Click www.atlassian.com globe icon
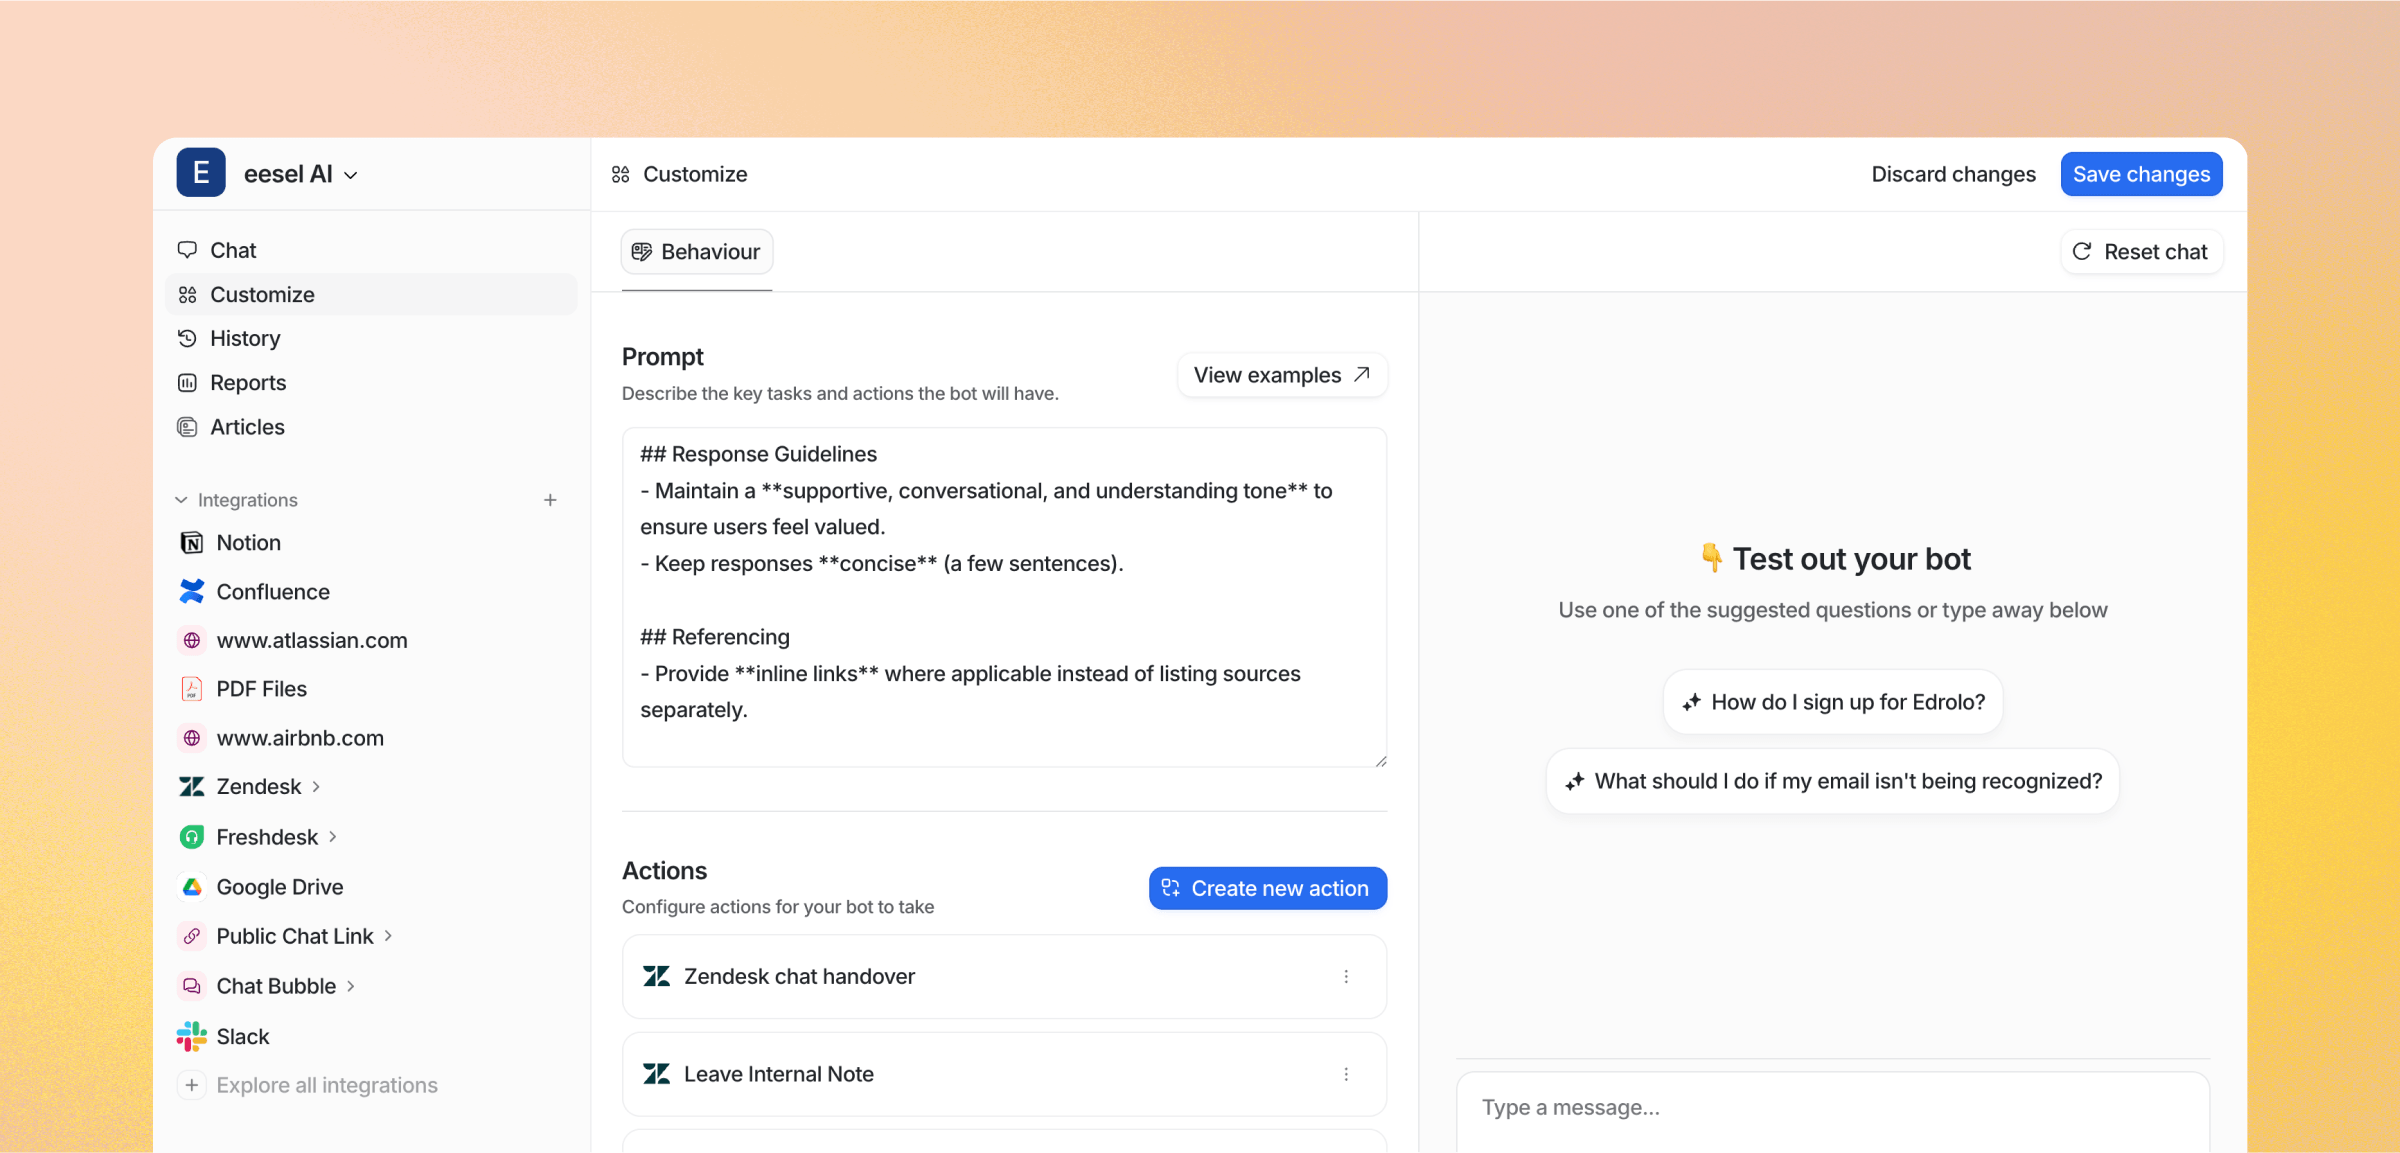The width and height of the screenshot is (2400, 1153). 192,640
